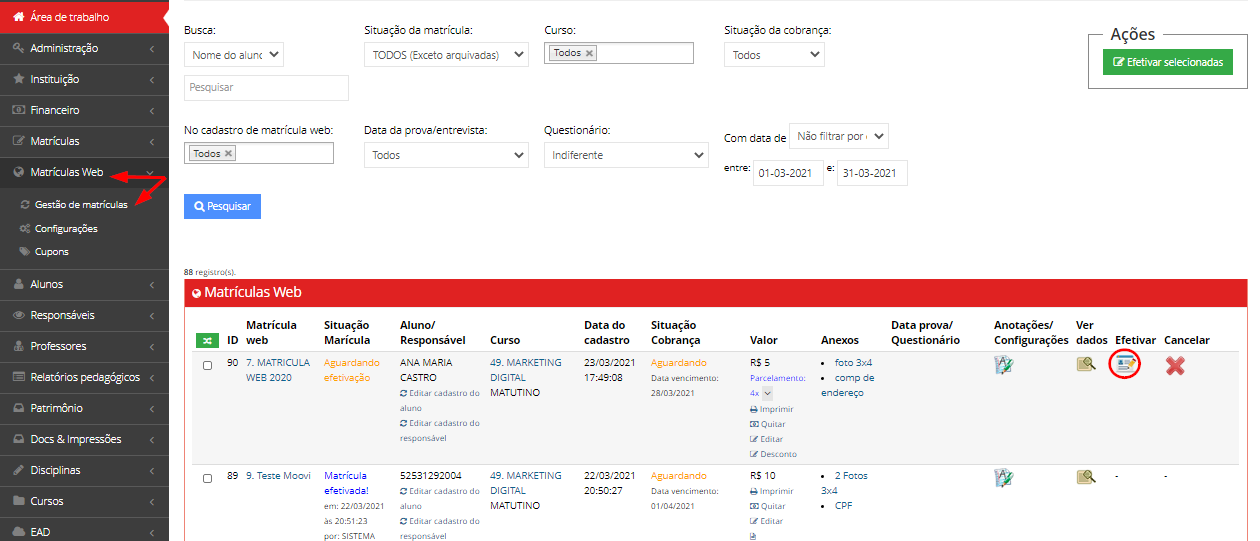The height and width of the screenshot is (541, 1260).
Task: Open Anotações/Configurações icon for enrollment 90
Action: [1004, 365]
